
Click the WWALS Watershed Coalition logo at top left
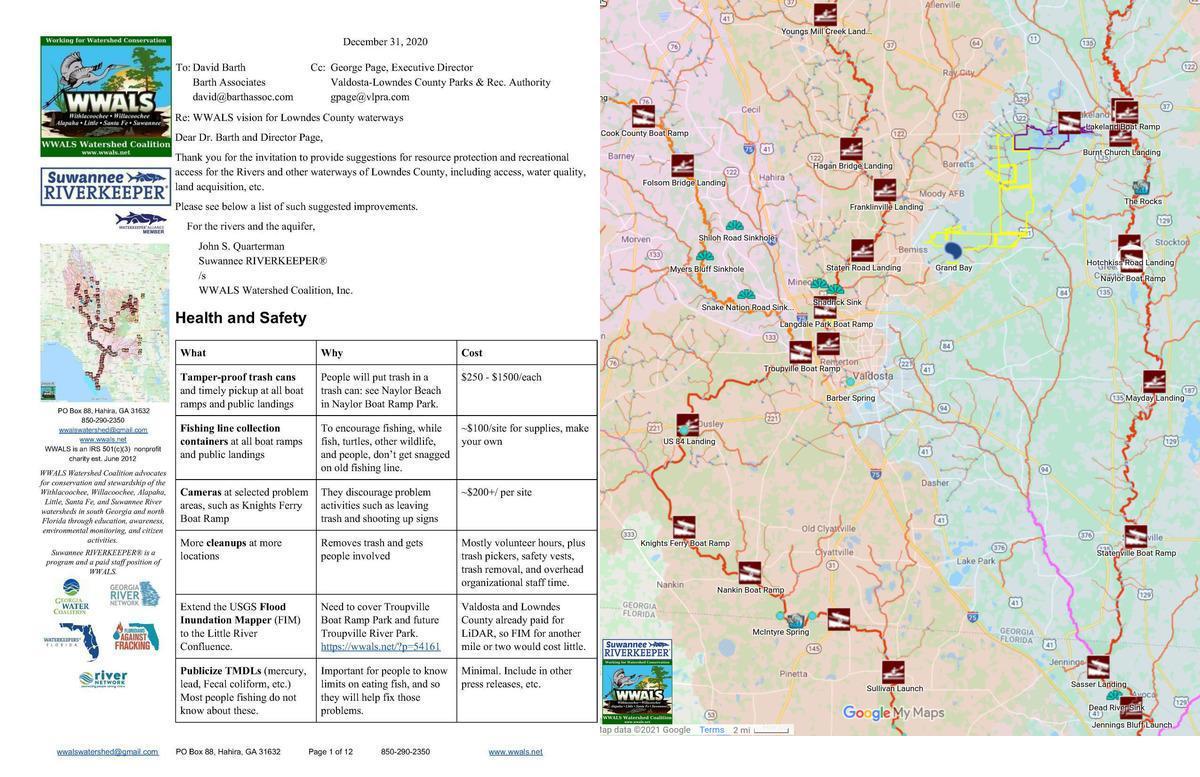point(106,96)
